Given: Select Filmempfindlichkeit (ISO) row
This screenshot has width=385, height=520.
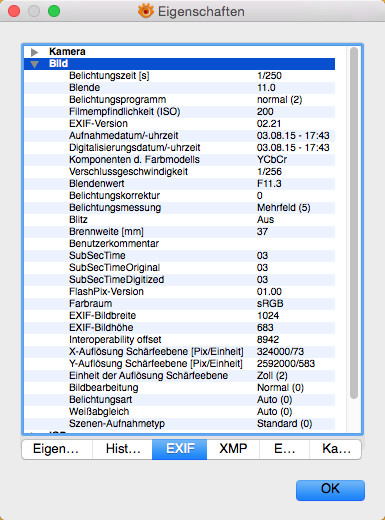Looking at the screenshot, I should 179,112.
